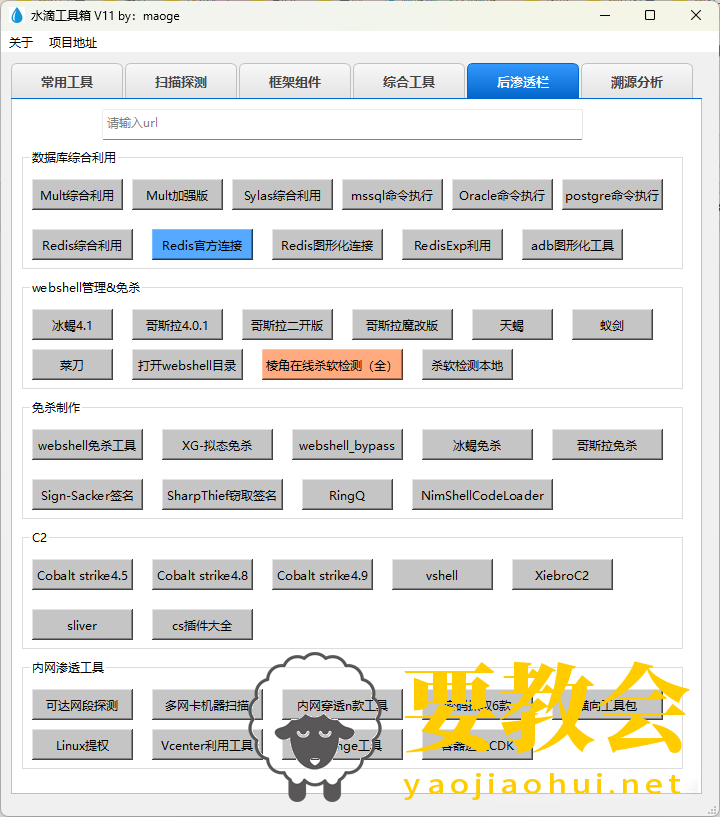This screenshot has height=817, width=720.
Task: Select the 后渗透栏 tab
Action: tap(523, 81)
